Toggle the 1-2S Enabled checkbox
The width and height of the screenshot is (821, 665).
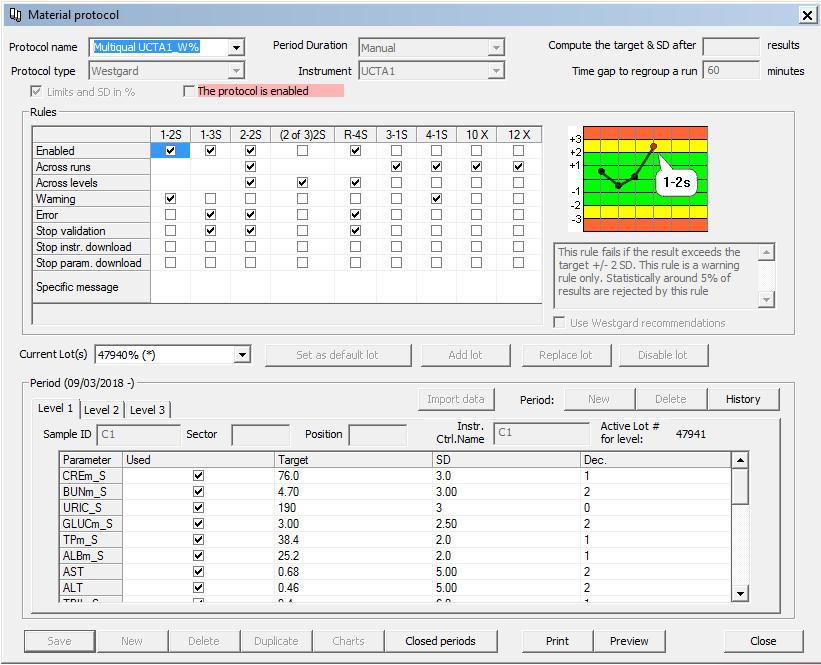pos(170,151)
